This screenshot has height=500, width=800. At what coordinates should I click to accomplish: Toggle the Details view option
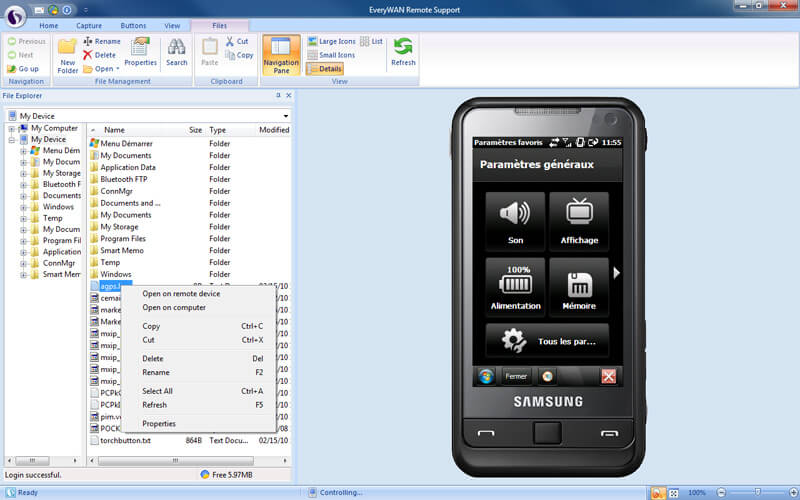(325, 69)
